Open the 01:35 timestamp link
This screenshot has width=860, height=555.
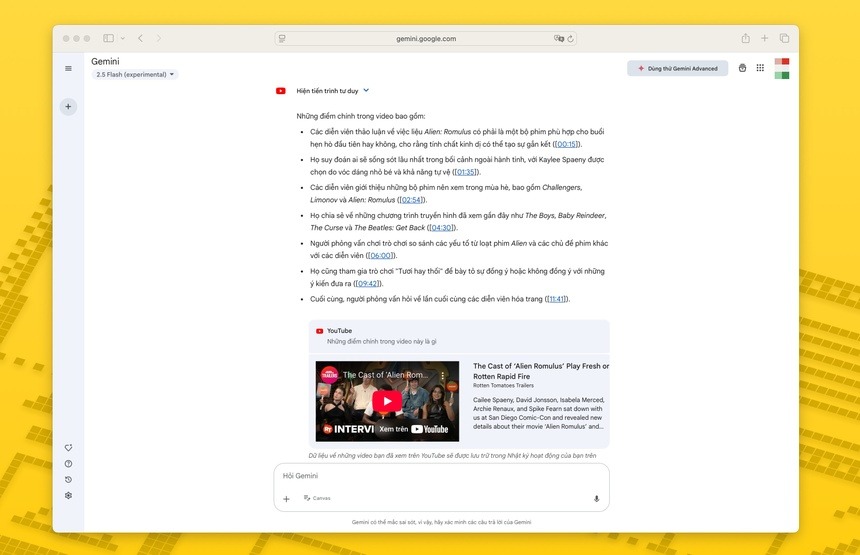(466, 172)
